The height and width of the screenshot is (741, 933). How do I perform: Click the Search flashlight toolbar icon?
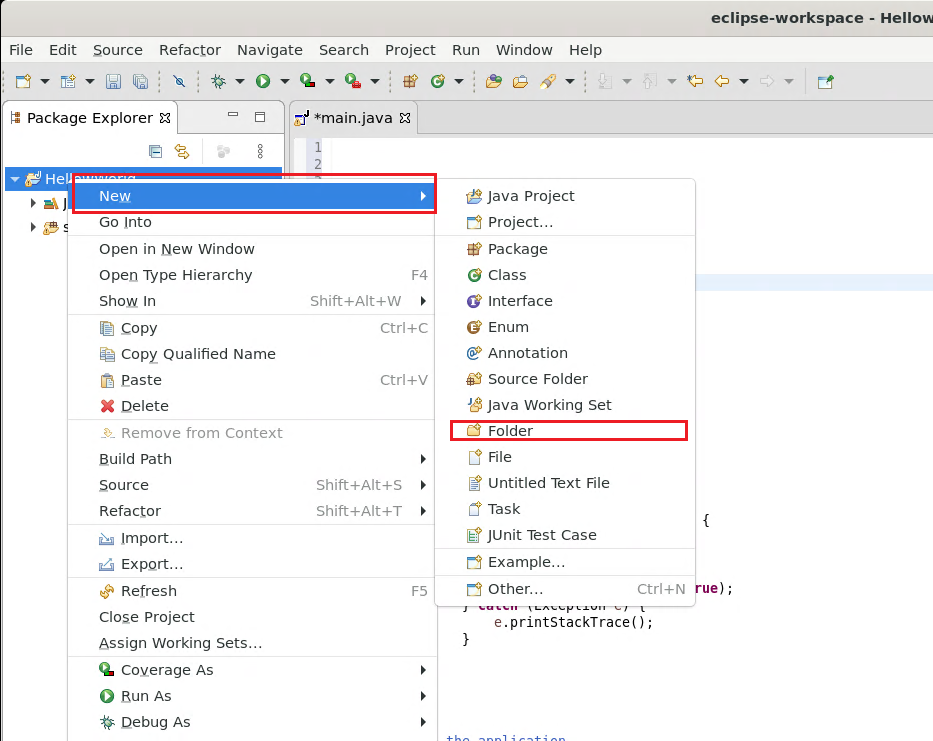(x=548, y=81)
